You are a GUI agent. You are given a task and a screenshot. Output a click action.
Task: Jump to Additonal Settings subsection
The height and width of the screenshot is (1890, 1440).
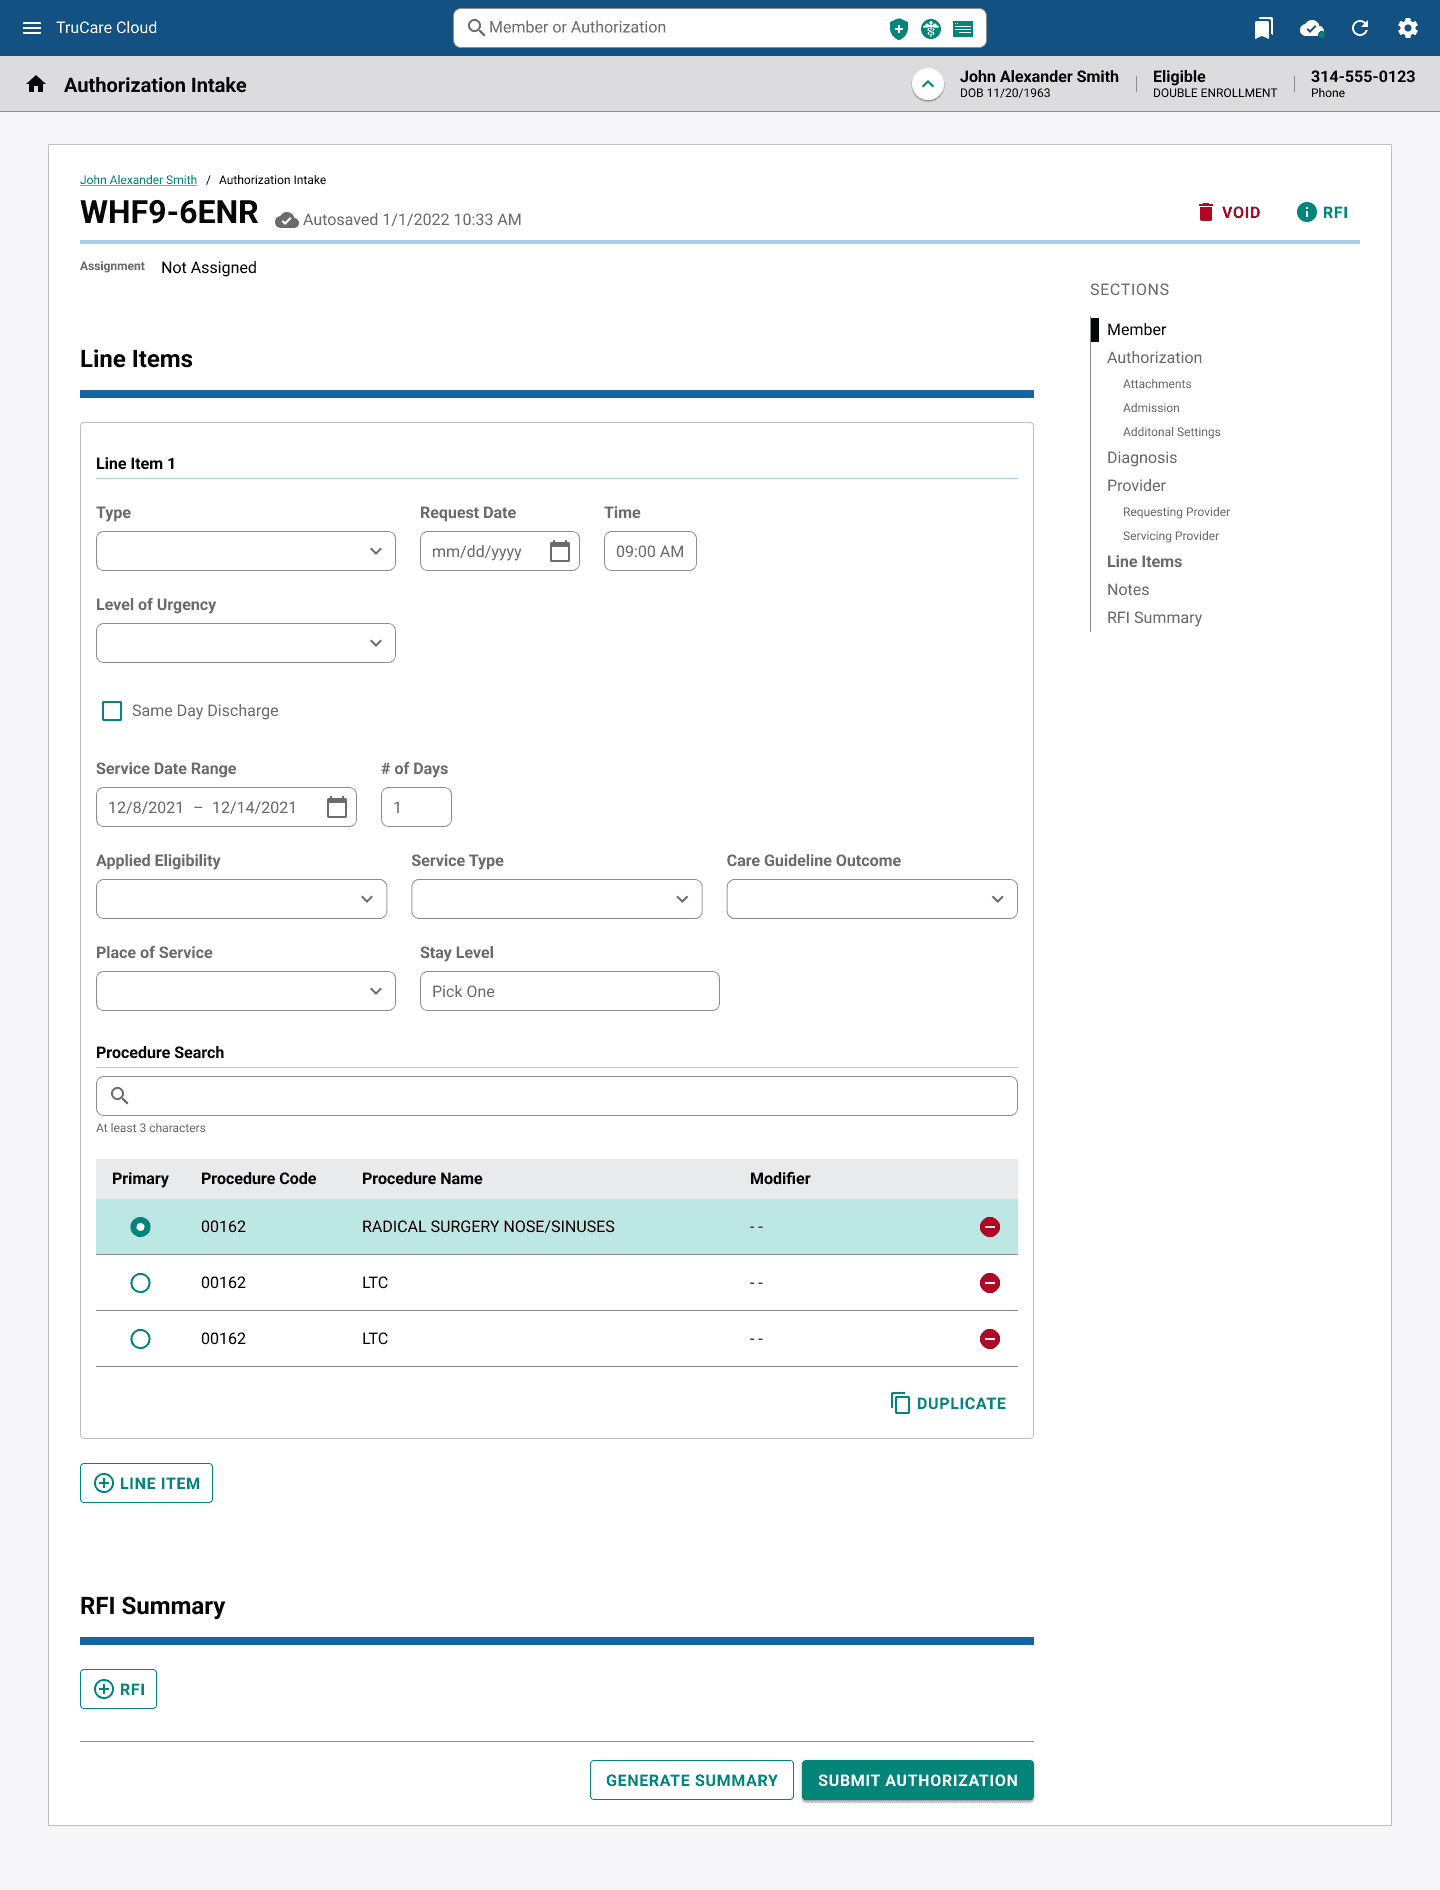point(1172,432)
